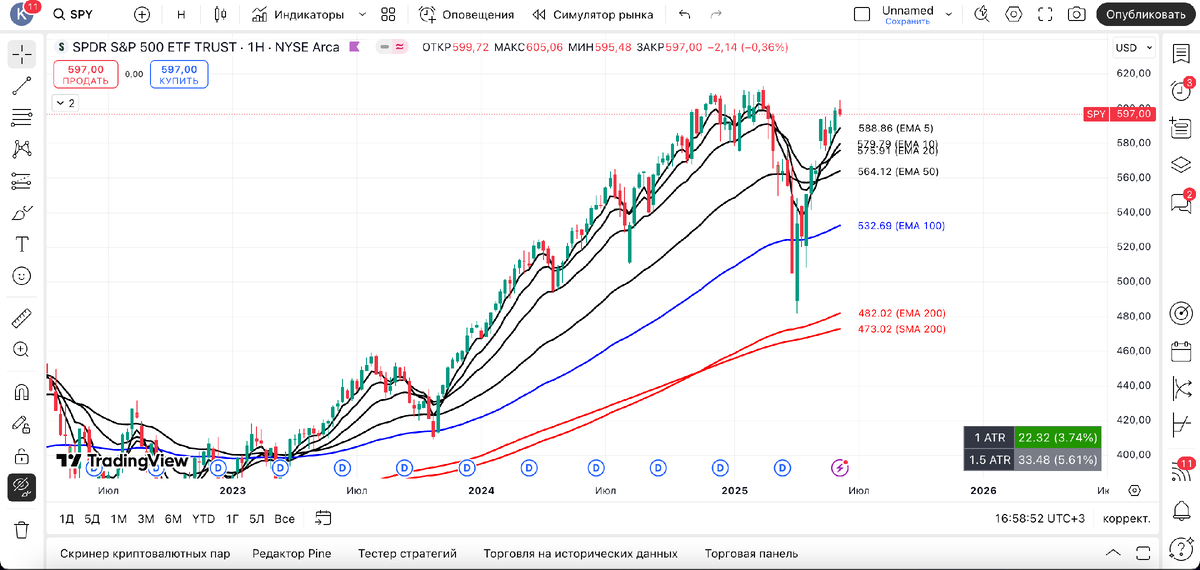Screen dimensions: 1200x570
Task: Toggle stay in drawing mode
Action: (x=22, y=424)
